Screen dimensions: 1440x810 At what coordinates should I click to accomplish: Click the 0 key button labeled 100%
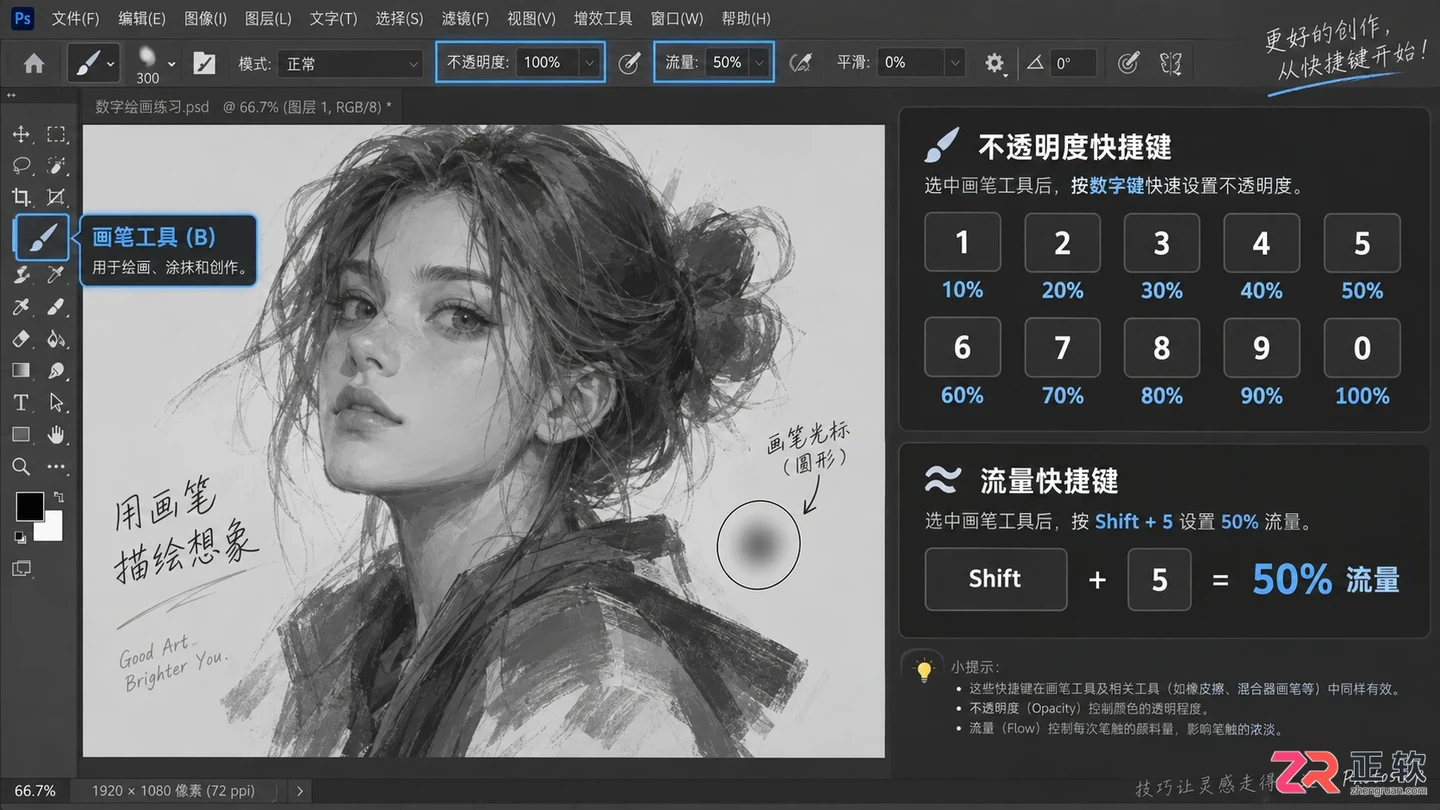[x=1362, y=348]
